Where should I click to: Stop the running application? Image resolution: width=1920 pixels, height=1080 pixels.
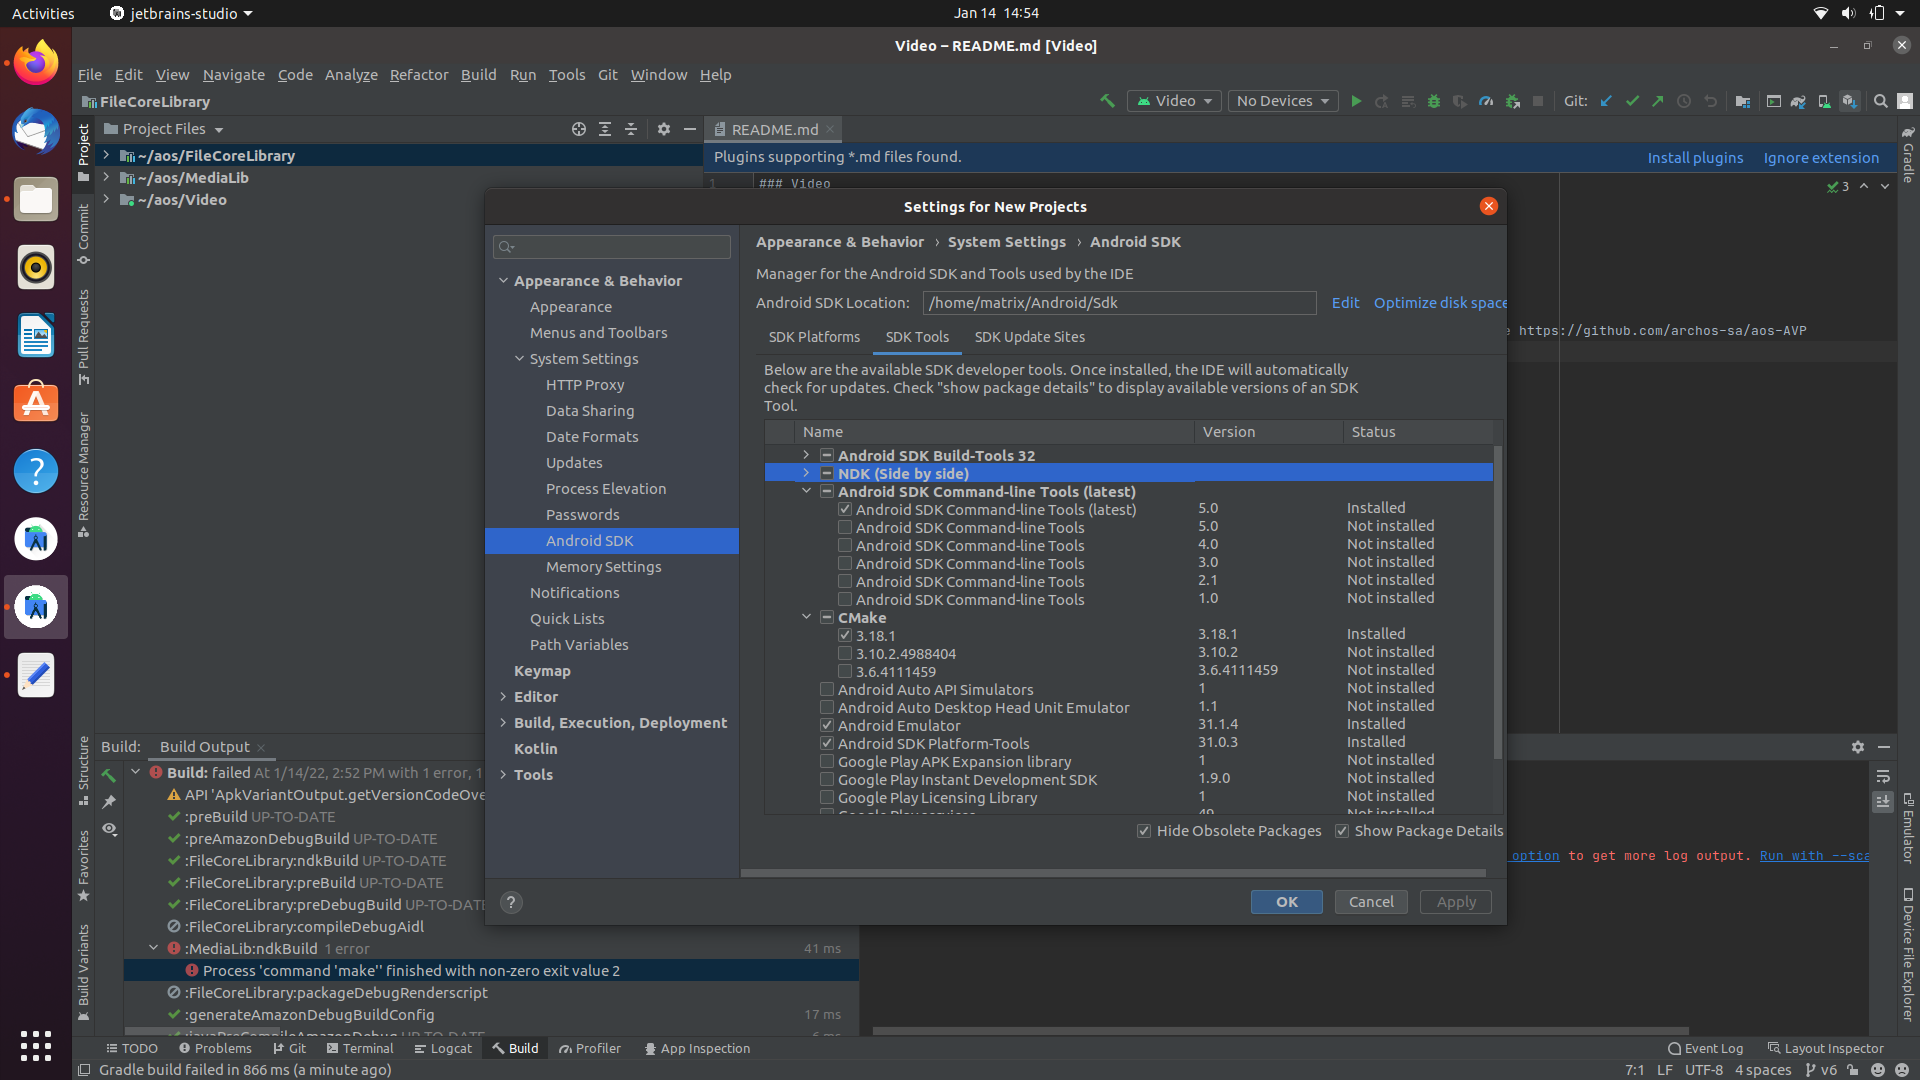point(1537,101)
